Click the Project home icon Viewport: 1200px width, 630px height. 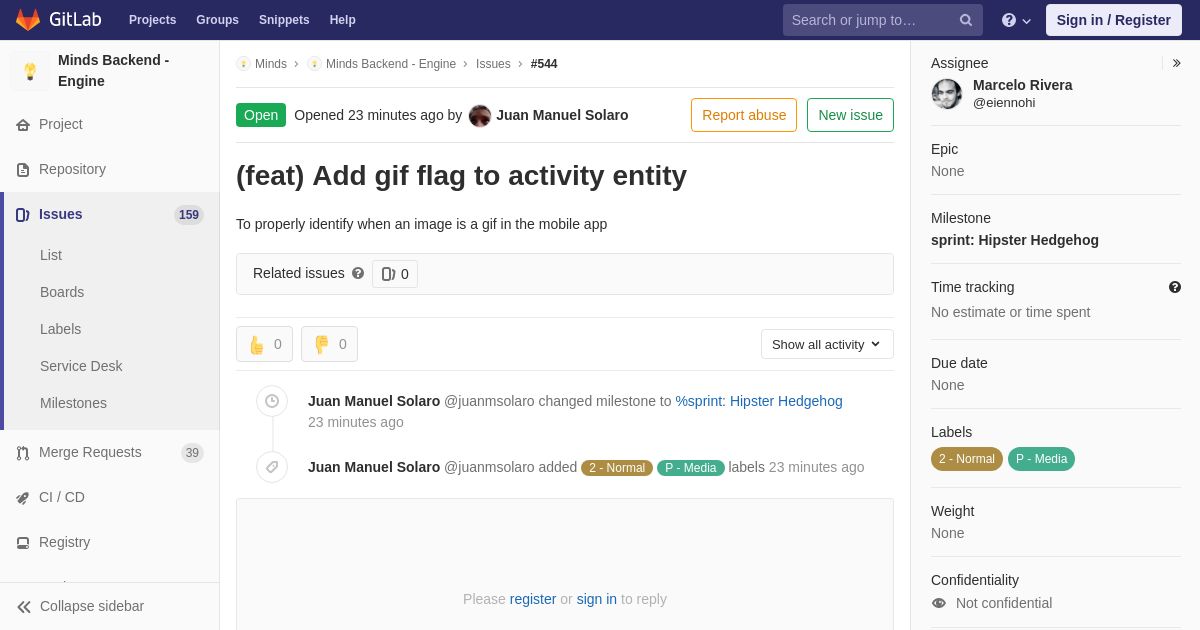pos(23,125)
